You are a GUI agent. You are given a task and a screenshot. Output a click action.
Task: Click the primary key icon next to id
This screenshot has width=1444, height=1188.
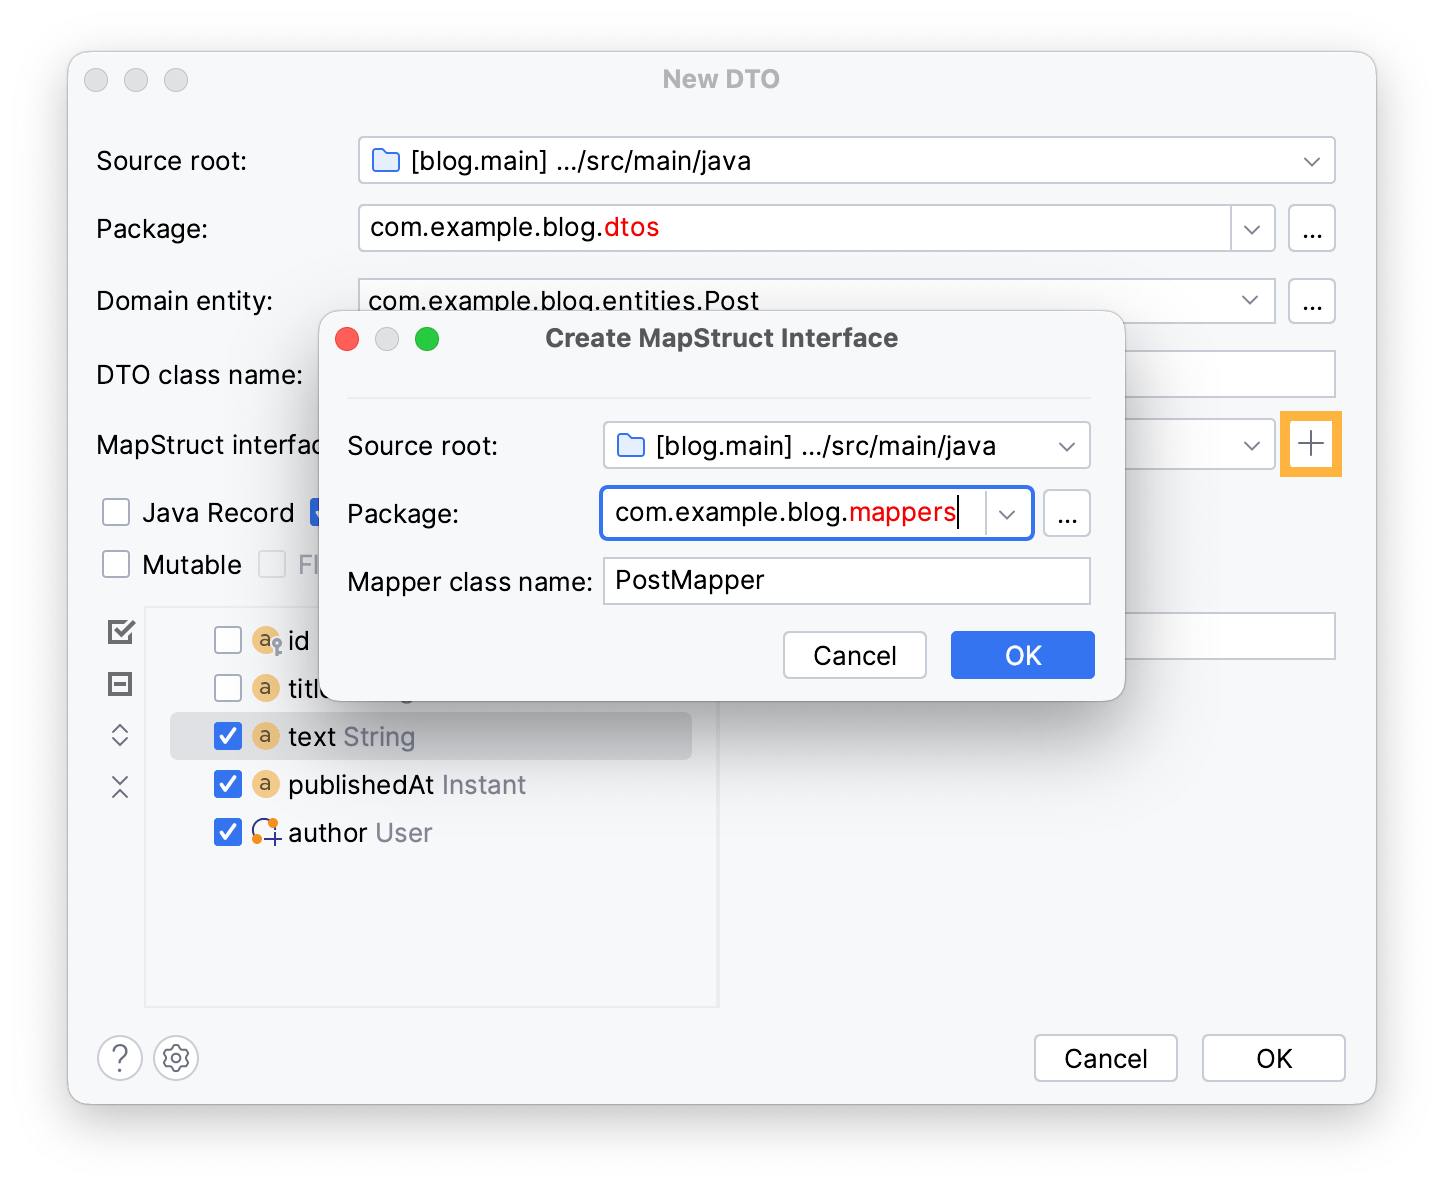point(266,640)
